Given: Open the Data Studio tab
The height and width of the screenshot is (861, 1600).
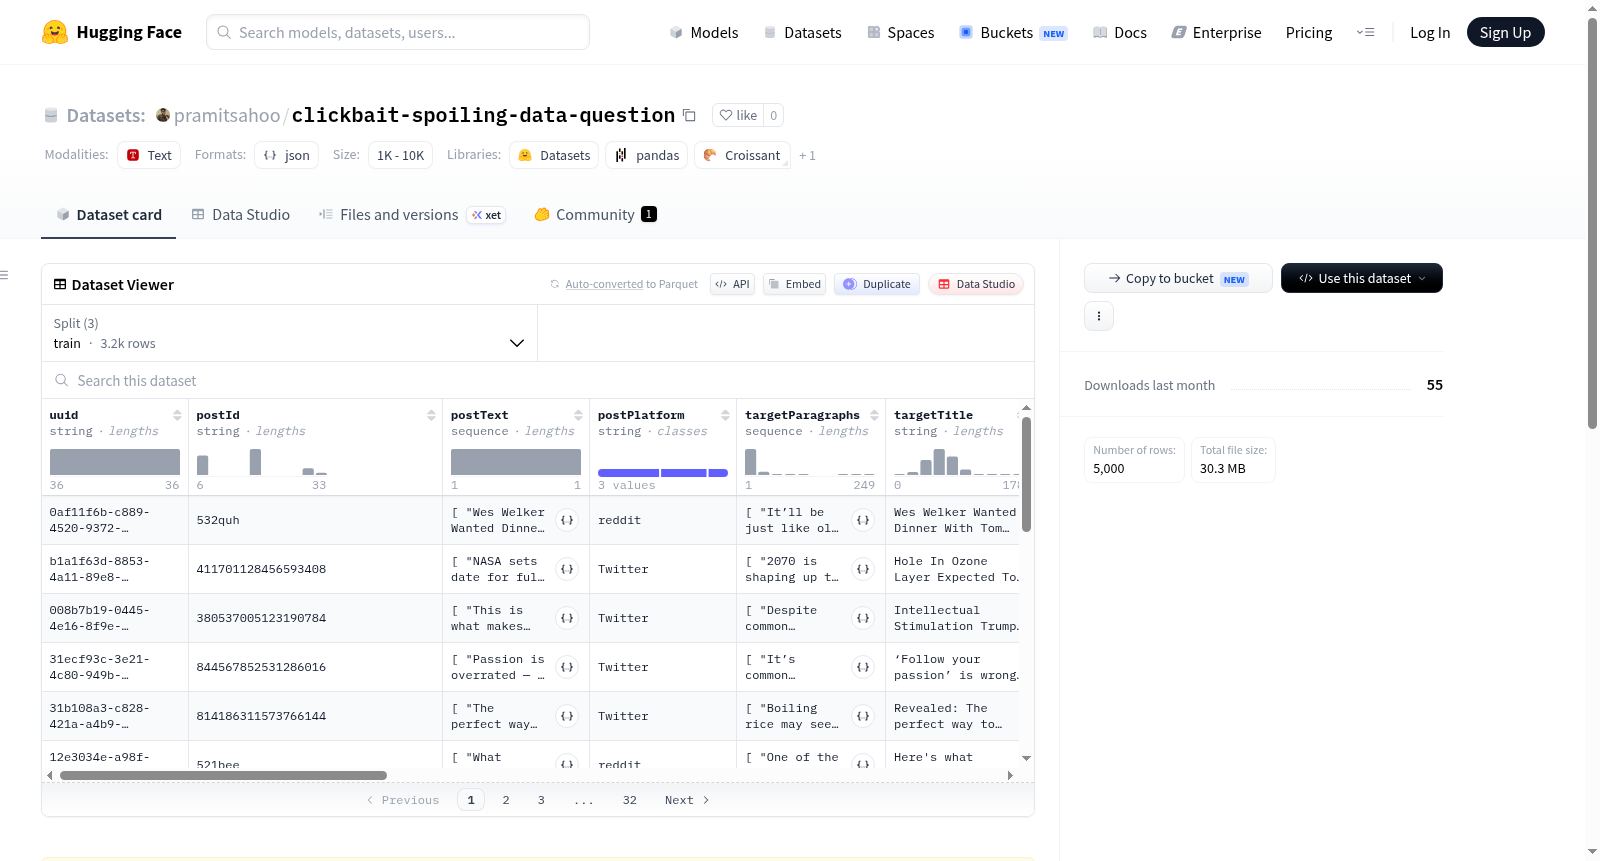Looking at the screenshot, I should point(241,214).
